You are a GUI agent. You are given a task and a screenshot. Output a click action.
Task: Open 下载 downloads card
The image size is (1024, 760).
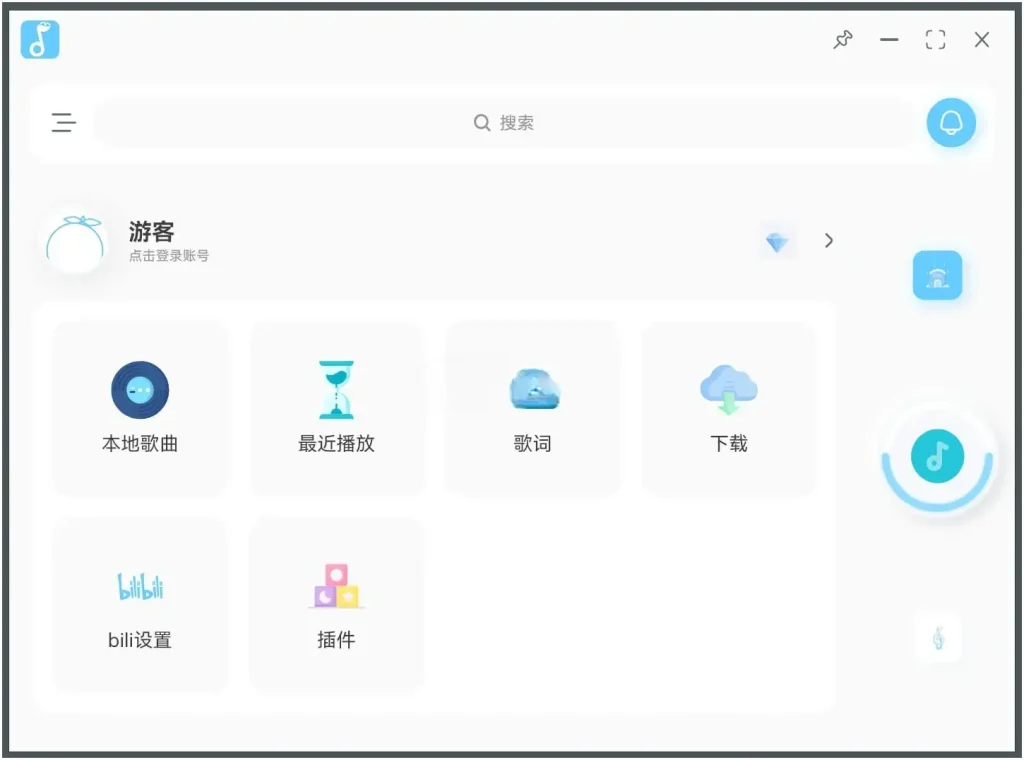tap(729, 408)
